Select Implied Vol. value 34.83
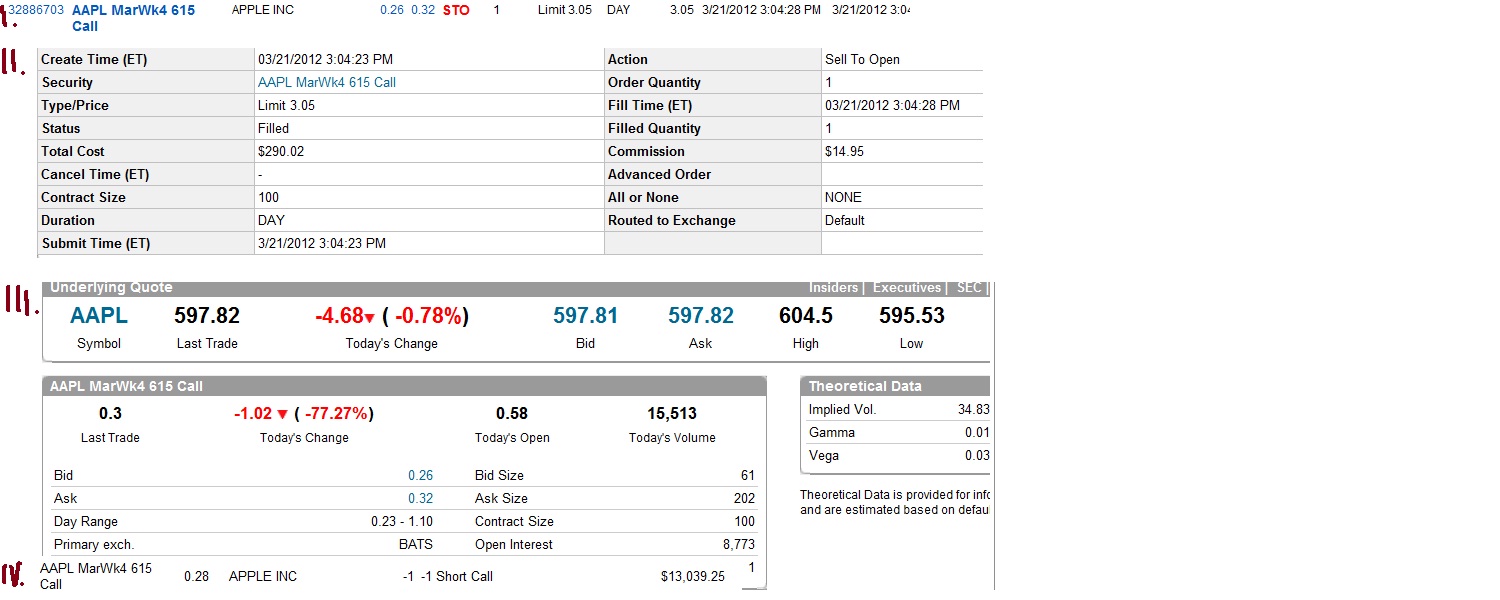 pyautogui.click(x=973, y=410)
